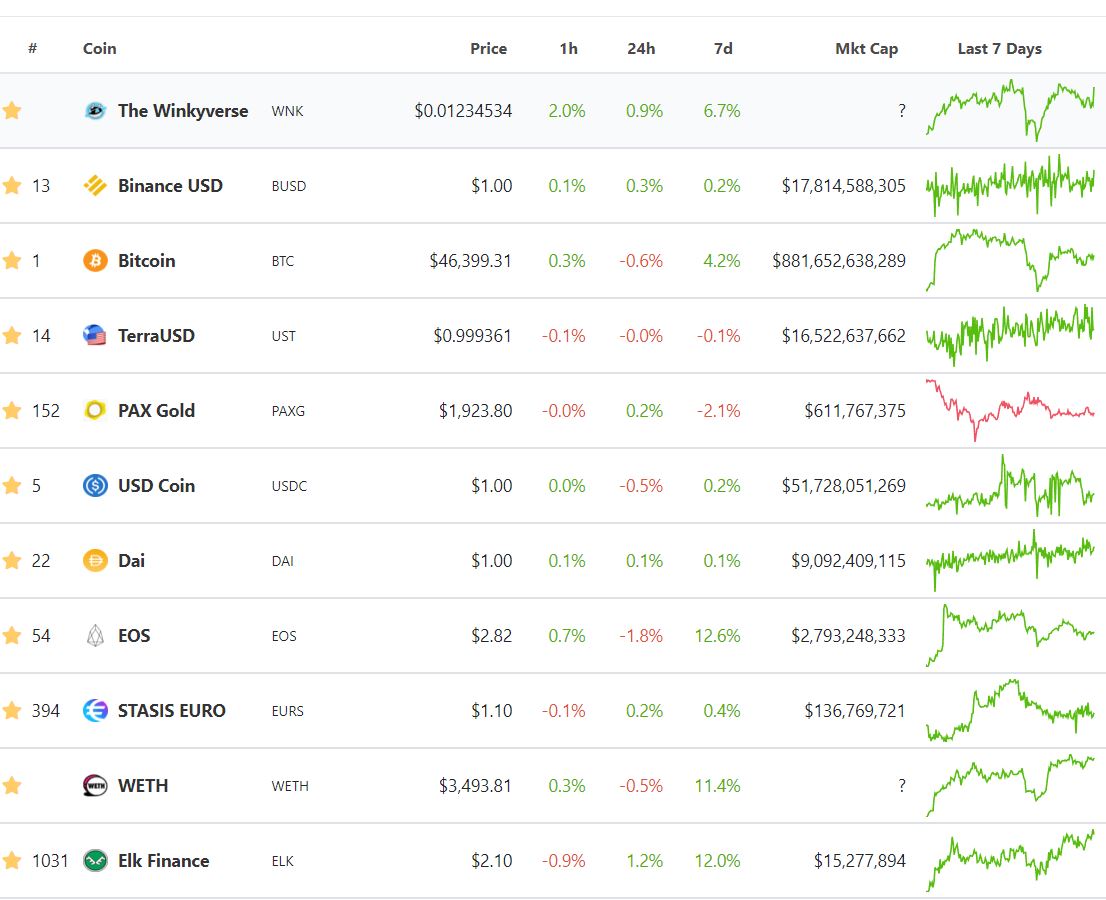The width and height of the screenshot is (1106, 900).
Task: Click the PAX Gold price $1,923.80
Action: (475, 411)
